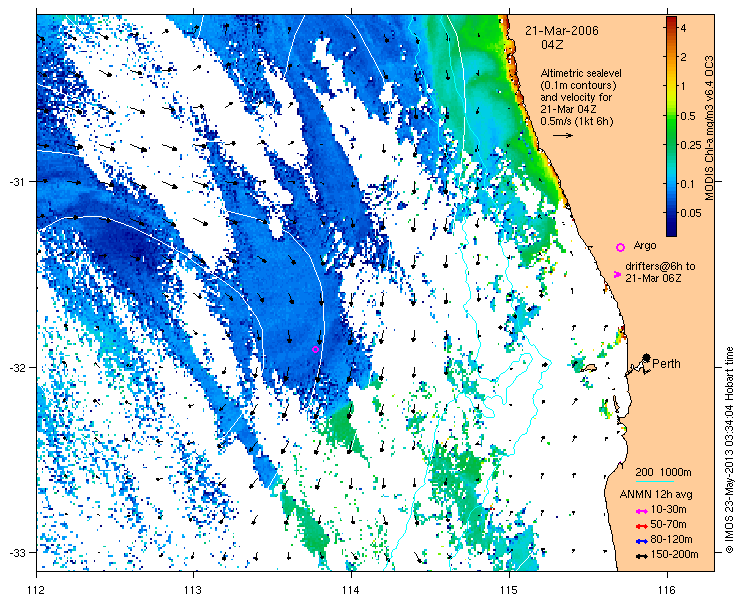
Task: Click the '50-70m' depth label
Action: (668, 524)
